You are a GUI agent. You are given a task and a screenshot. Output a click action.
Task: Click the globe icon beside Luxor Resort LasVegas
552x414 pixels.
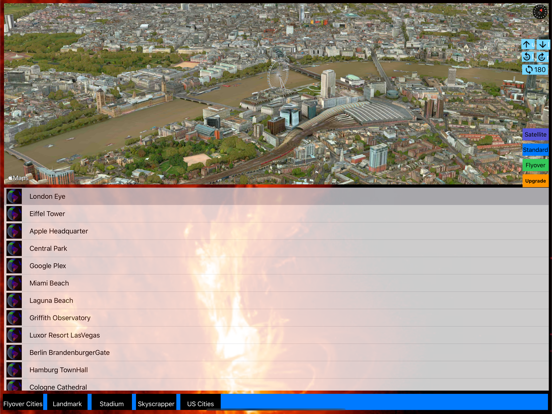pos(14,335)
